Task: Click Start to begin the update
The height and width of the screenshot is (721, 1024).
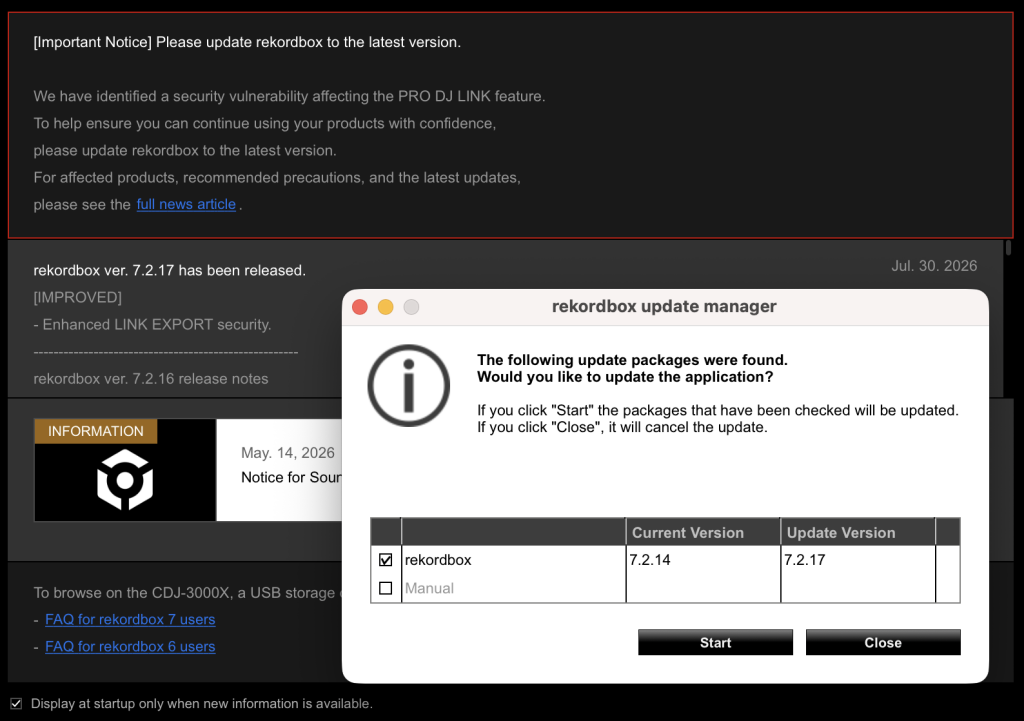Action: click(x=715, y=642)
